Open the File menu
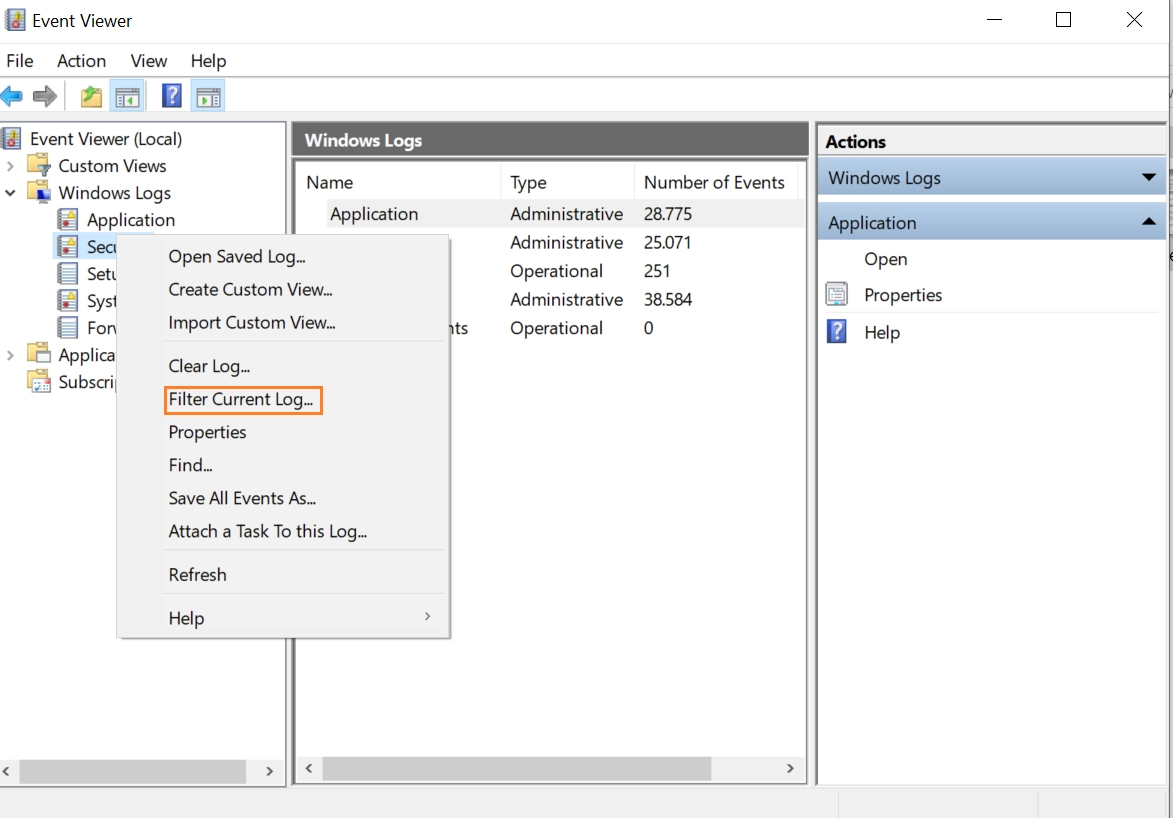The width and height of the screenshot is (1173, 818). [x=19, y=61]
